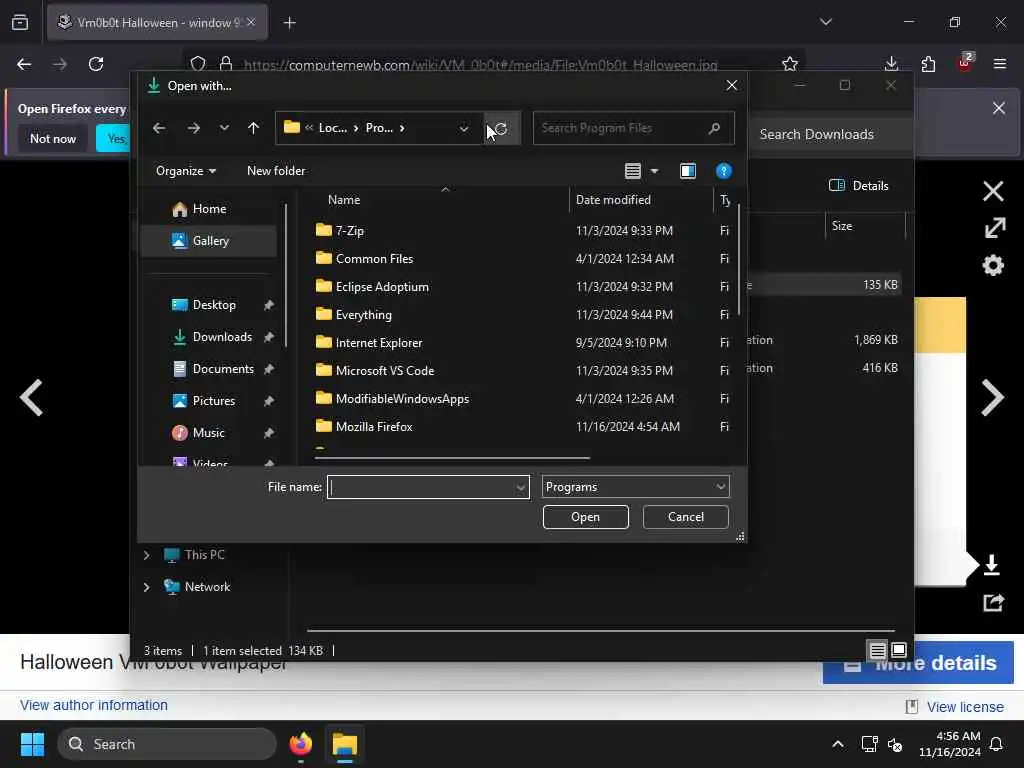Open Desktop in navigation pane

214,305
